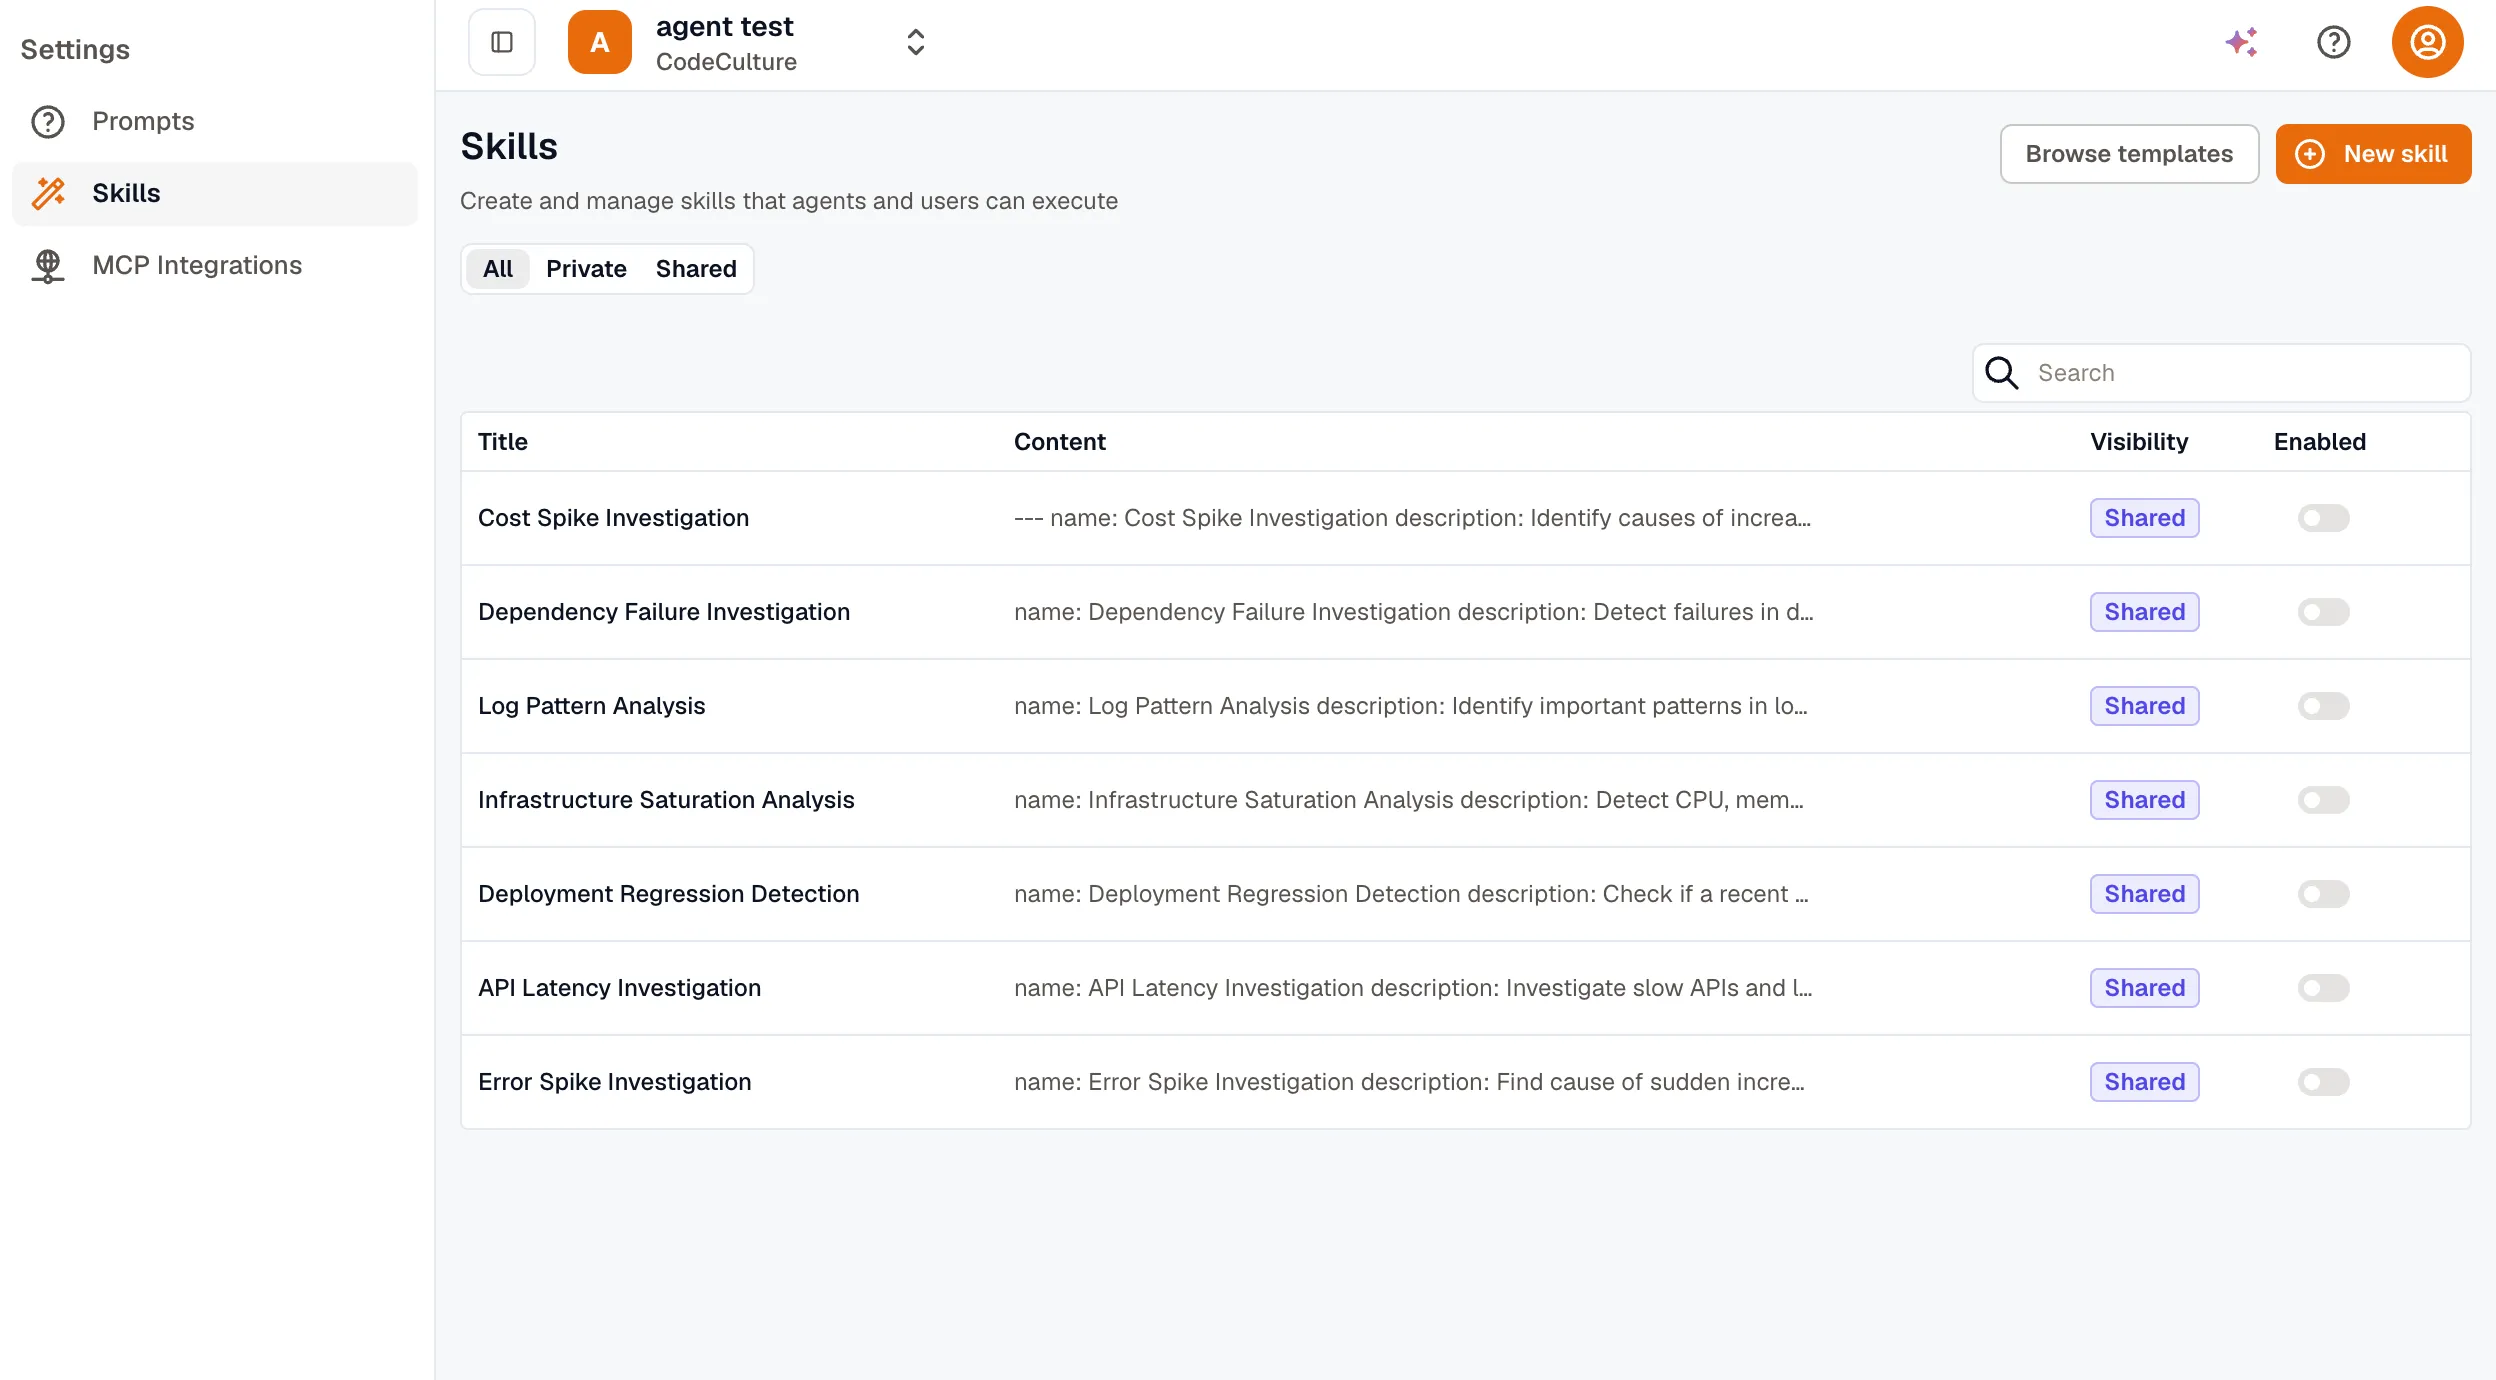
Task: Turn on API Latency Investigation skill
Action: click(2323, 988)
